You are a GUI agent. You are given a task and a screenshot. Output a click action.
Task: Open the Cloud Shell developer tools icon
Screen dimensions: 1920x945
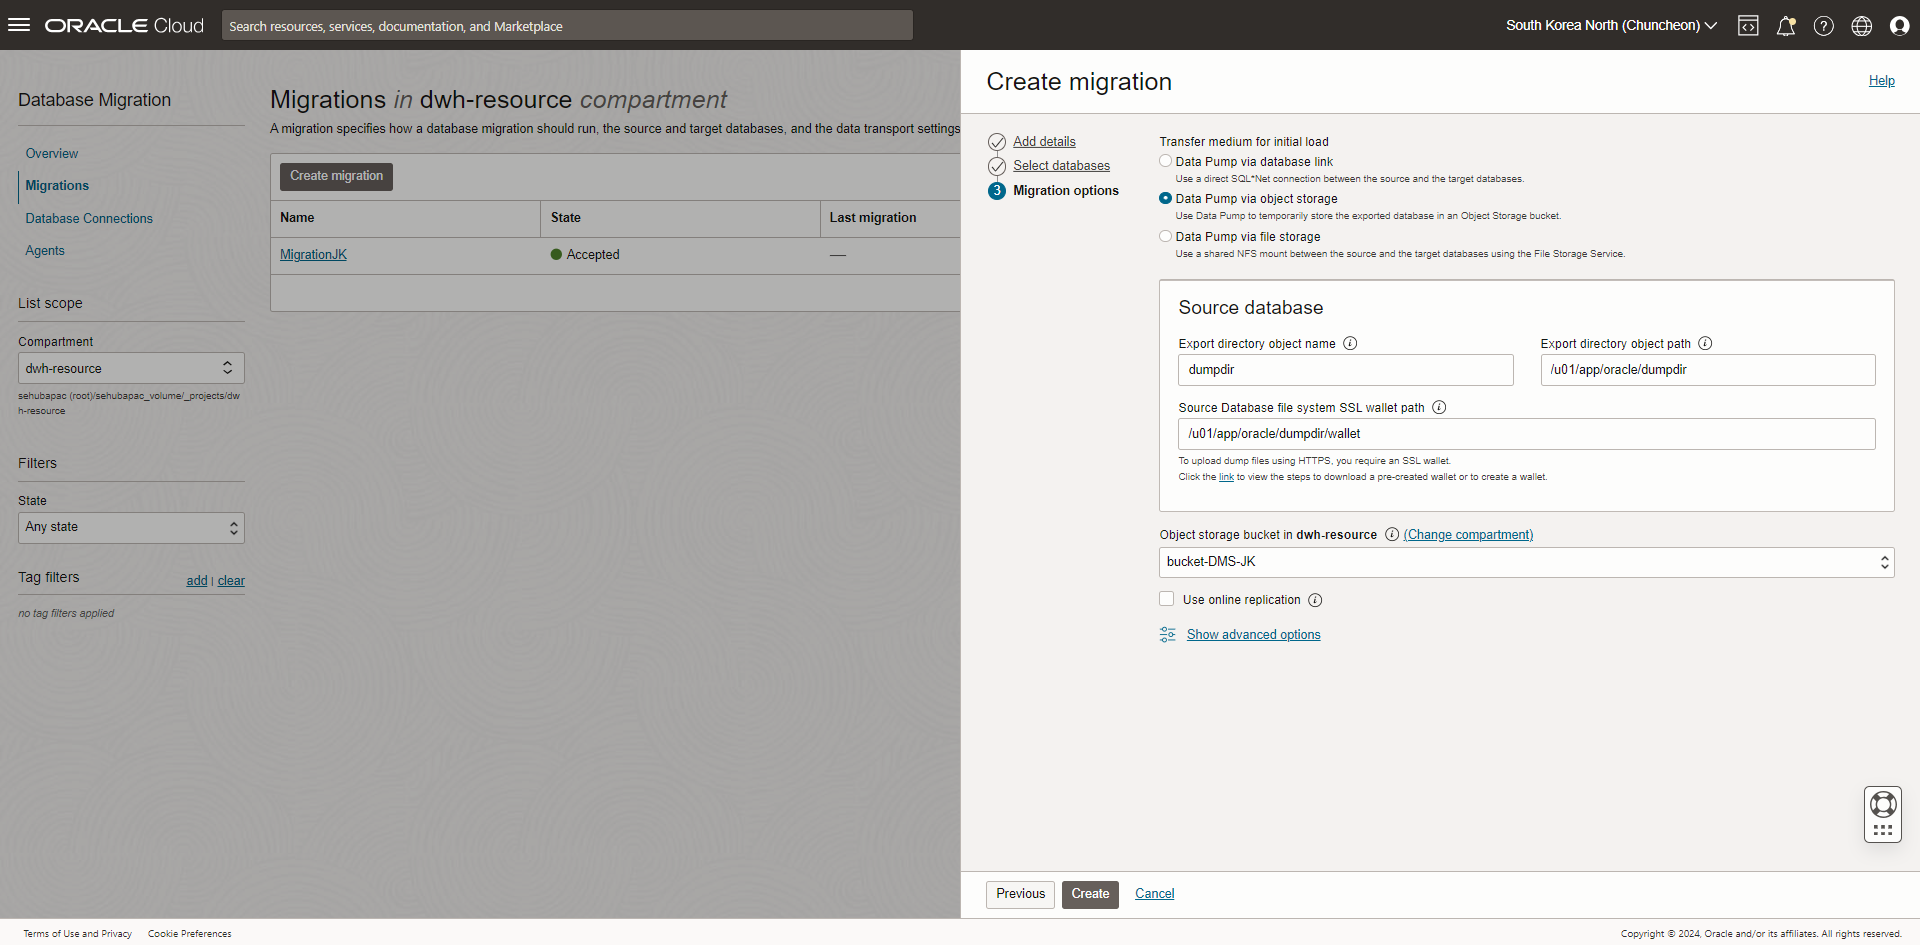(1748, 26)
